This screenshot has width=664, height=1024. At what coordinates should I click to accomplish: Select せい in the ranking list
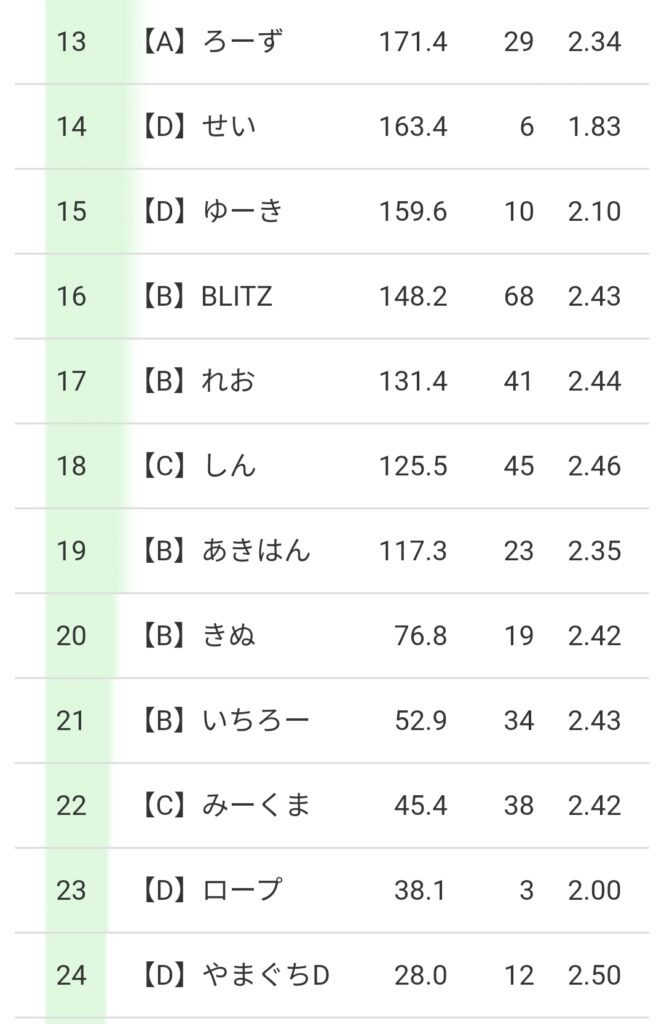[x=229, y=127]
